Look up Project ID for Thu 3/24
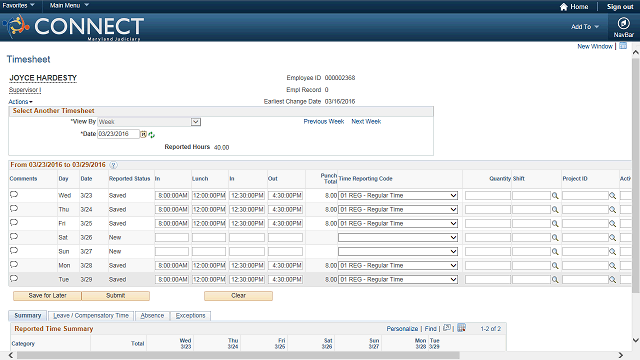This screenshot has height=360, width=640. click(x=613, y=210)
